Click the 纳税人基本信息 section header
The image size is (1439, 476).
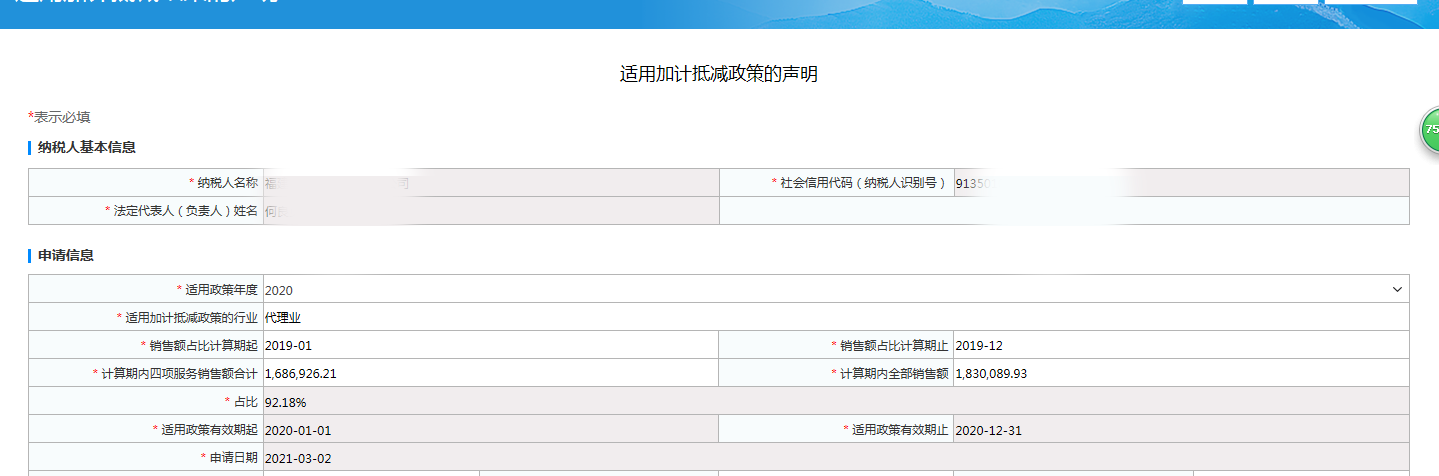86,148
